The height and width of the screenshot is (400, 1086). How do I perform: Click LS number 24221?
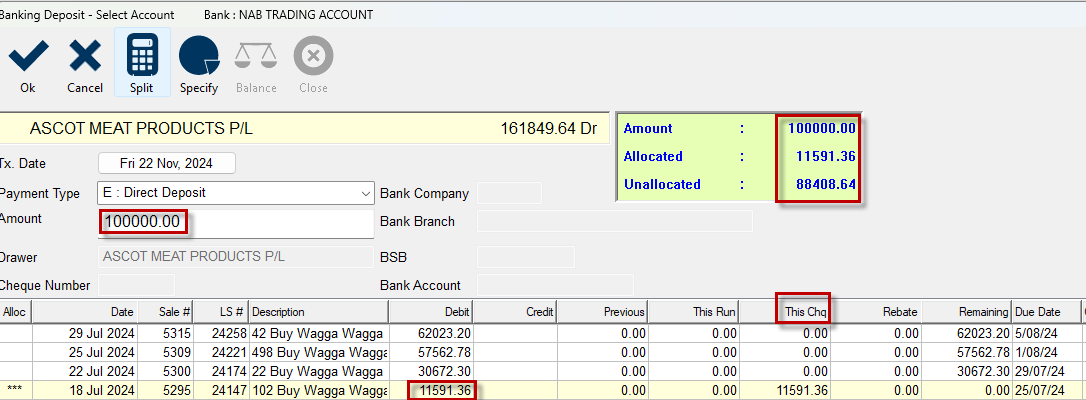tap(228, 352)
